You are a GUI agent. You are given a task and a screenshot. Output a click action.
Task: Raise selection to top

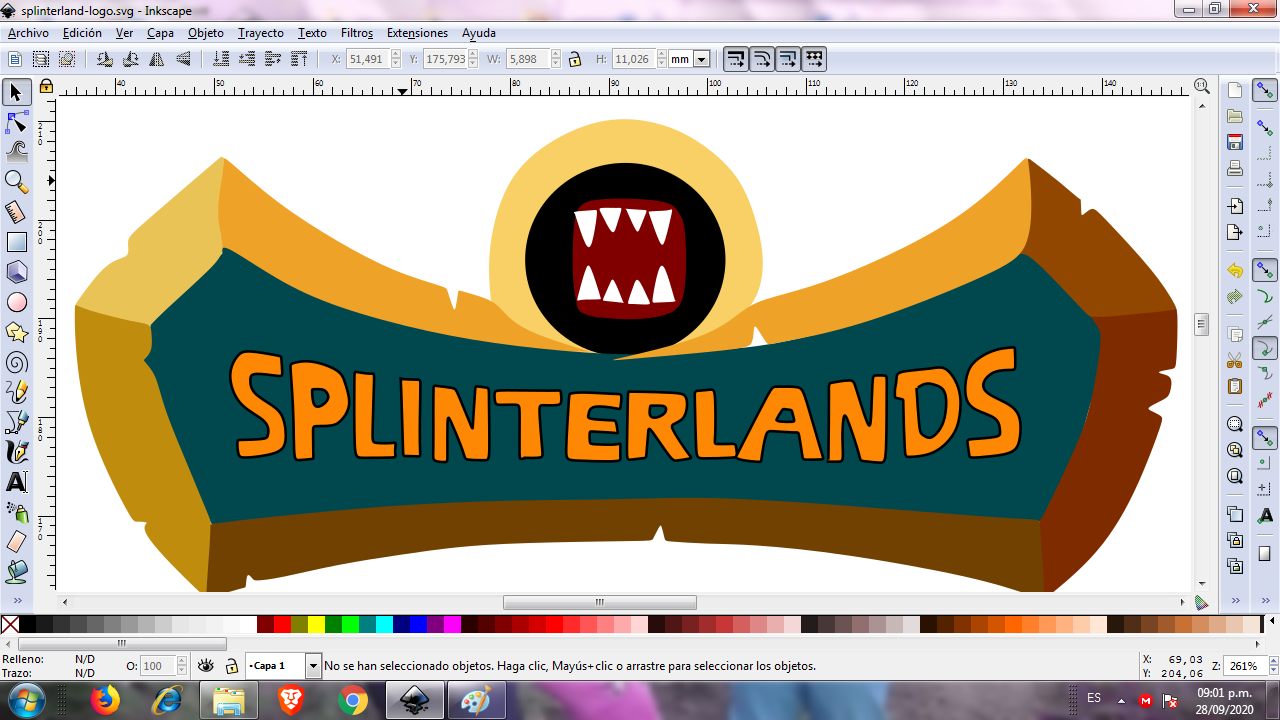(299, 59)
